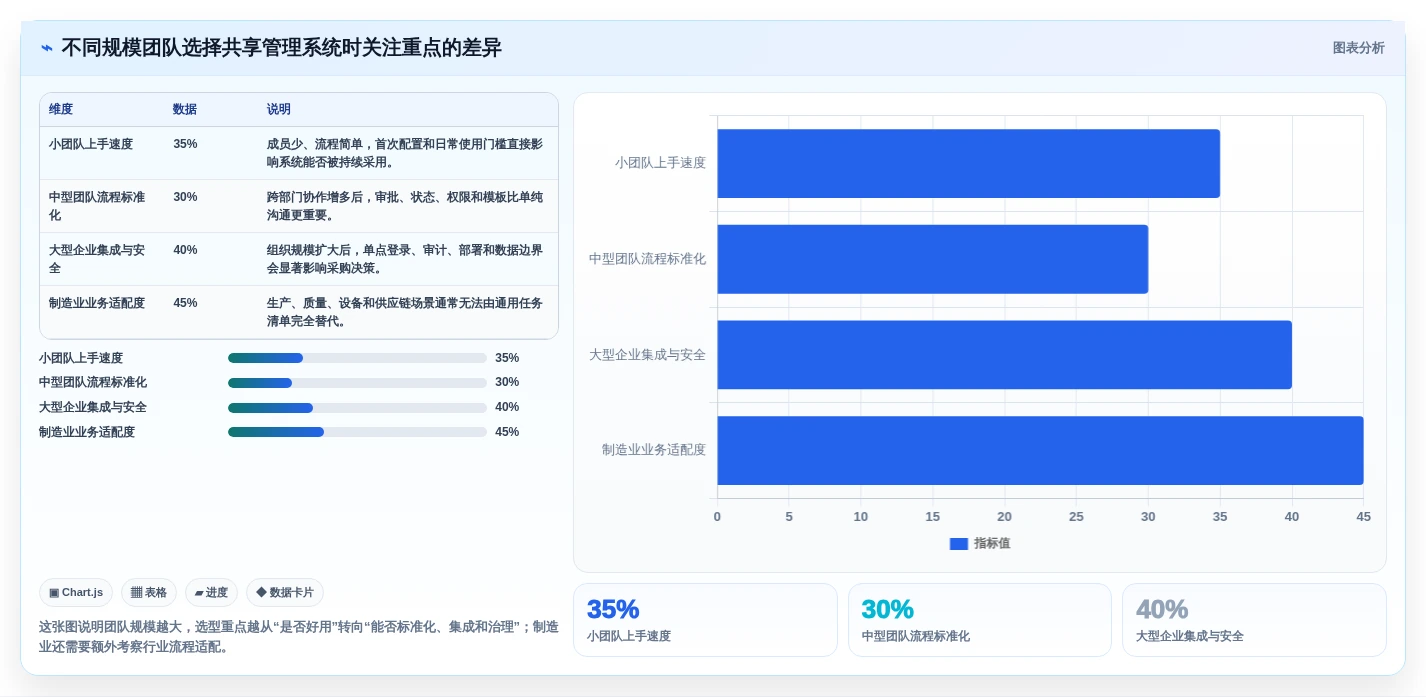The width and height of the screenshot is (1426, 697).
Task: Click the 小团队上手速度 progress bar
Action: tap(357, 358)
